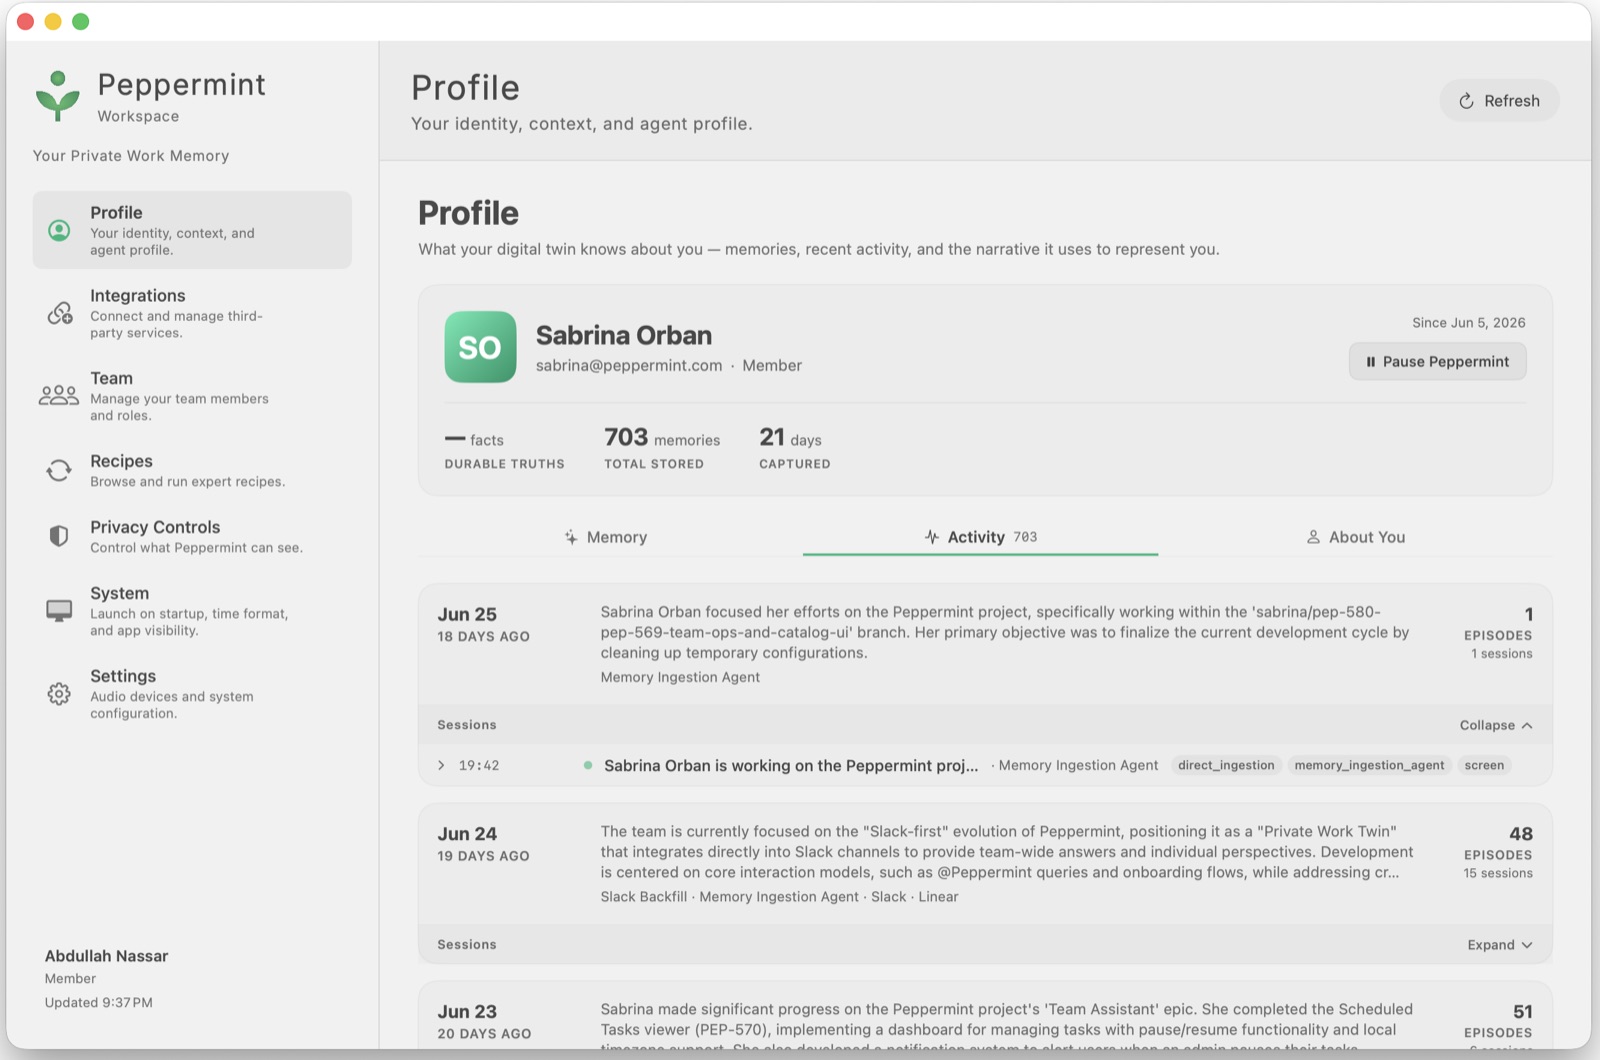The image size is (1600, 1060).
Task: Click the Since Jun 5, 2026 label
Action: click(x=1468, y=322)
